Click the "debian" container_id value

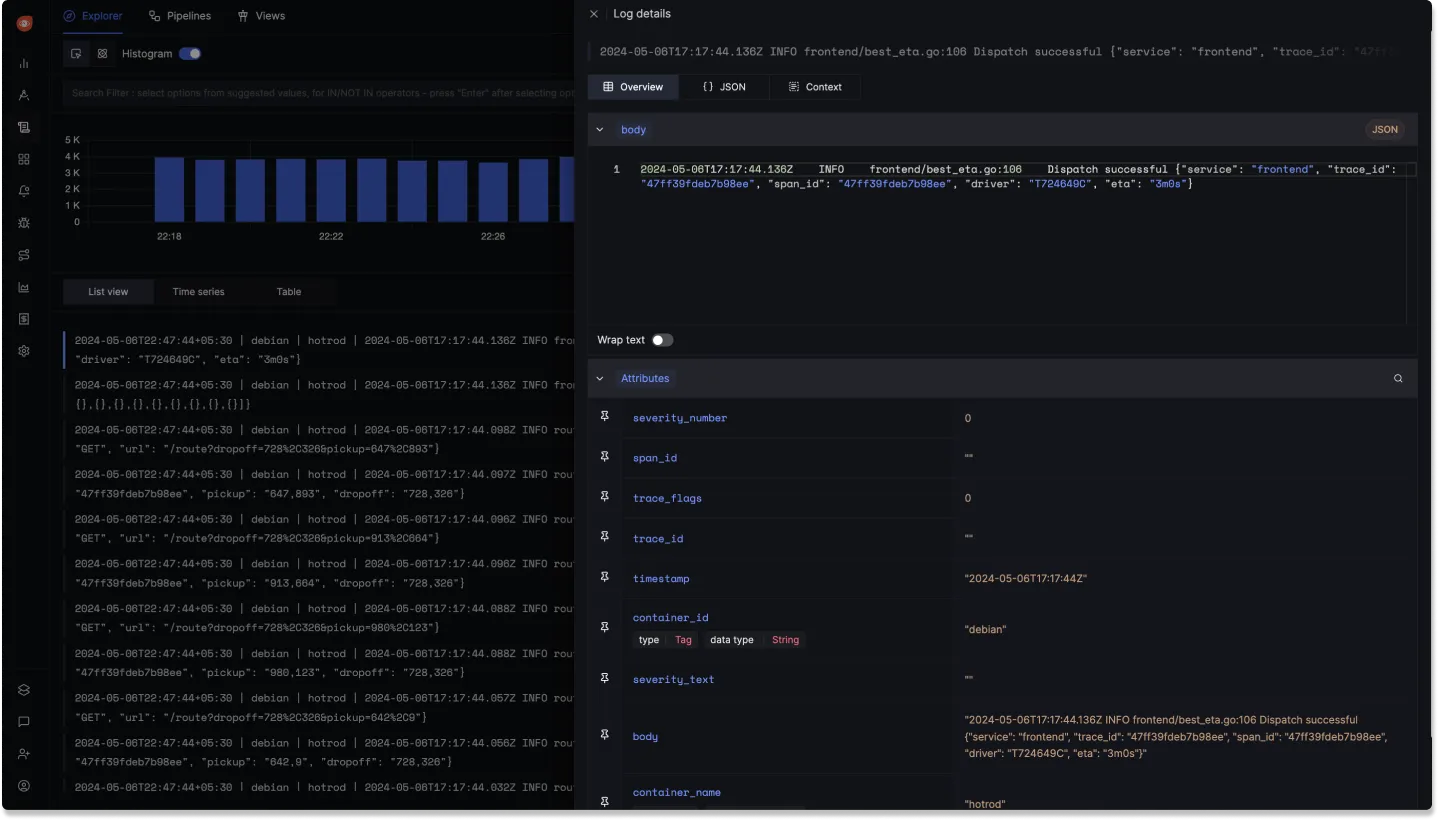[985, 629]
